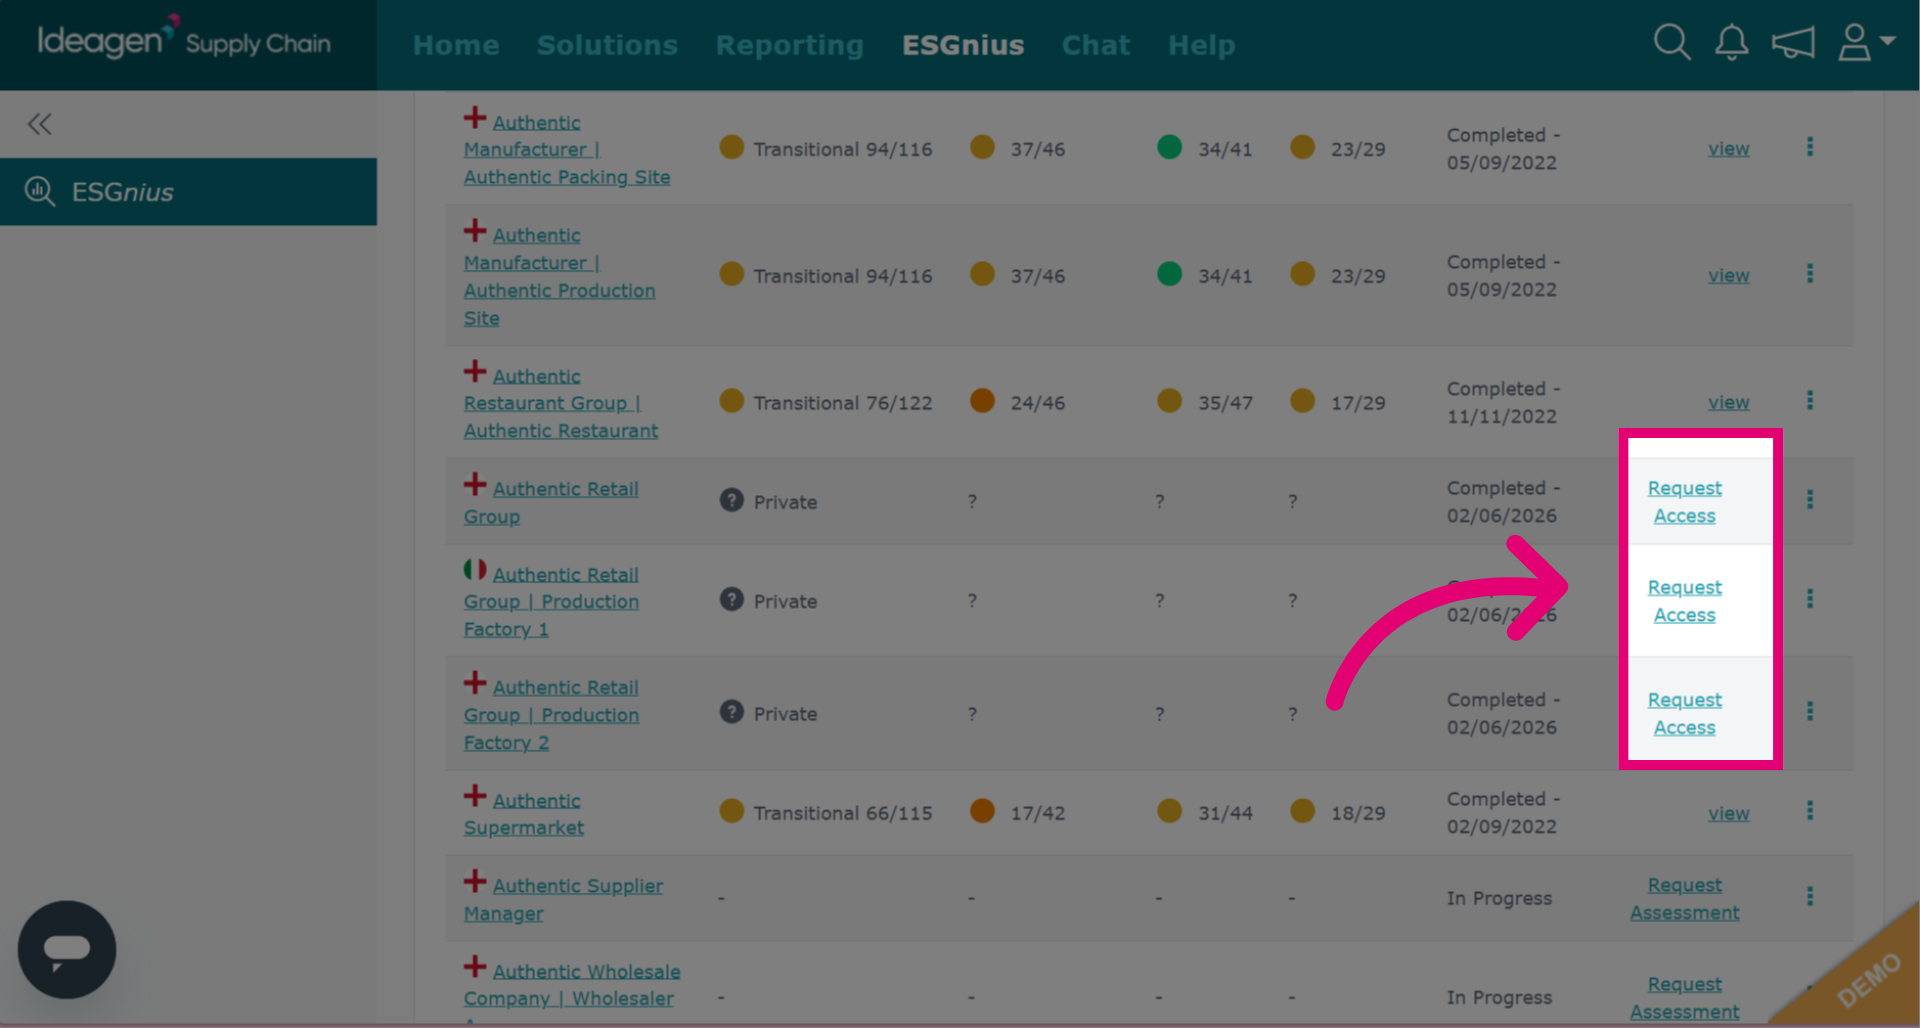Viewport: 1920px width, 1028px height.
Task: Open more options for Authentic Retail Group
Action: (1809, 499)
